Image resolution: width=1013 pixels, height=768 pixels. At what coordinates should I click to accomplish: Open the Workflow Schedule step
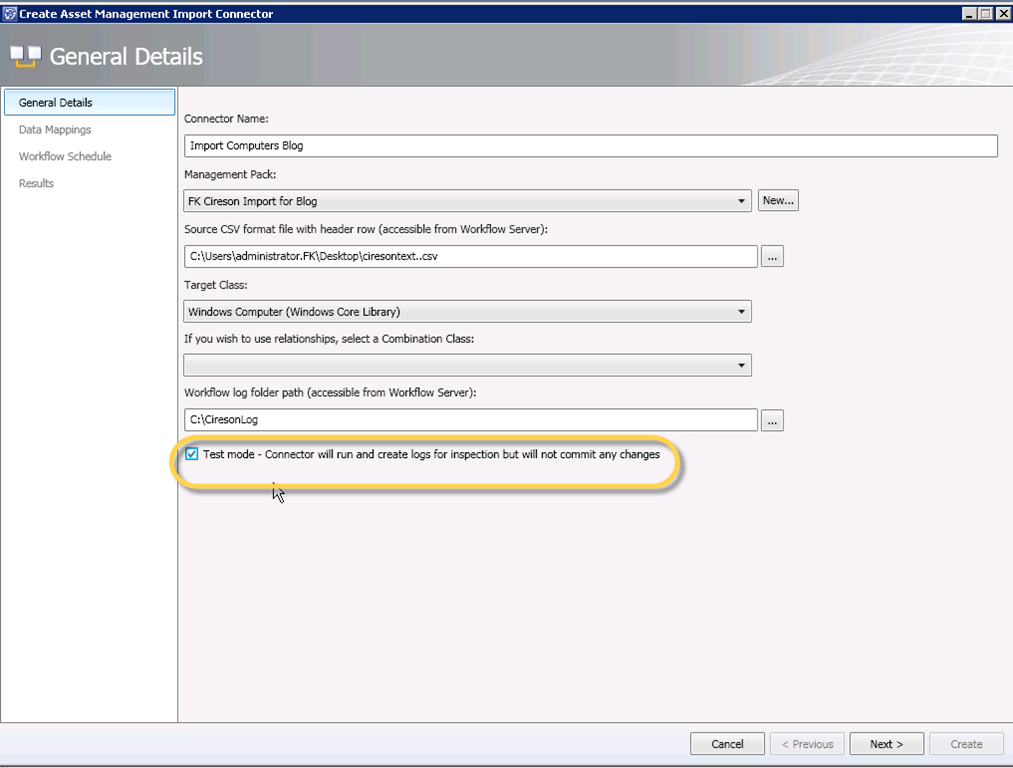[x=65, y=157]
